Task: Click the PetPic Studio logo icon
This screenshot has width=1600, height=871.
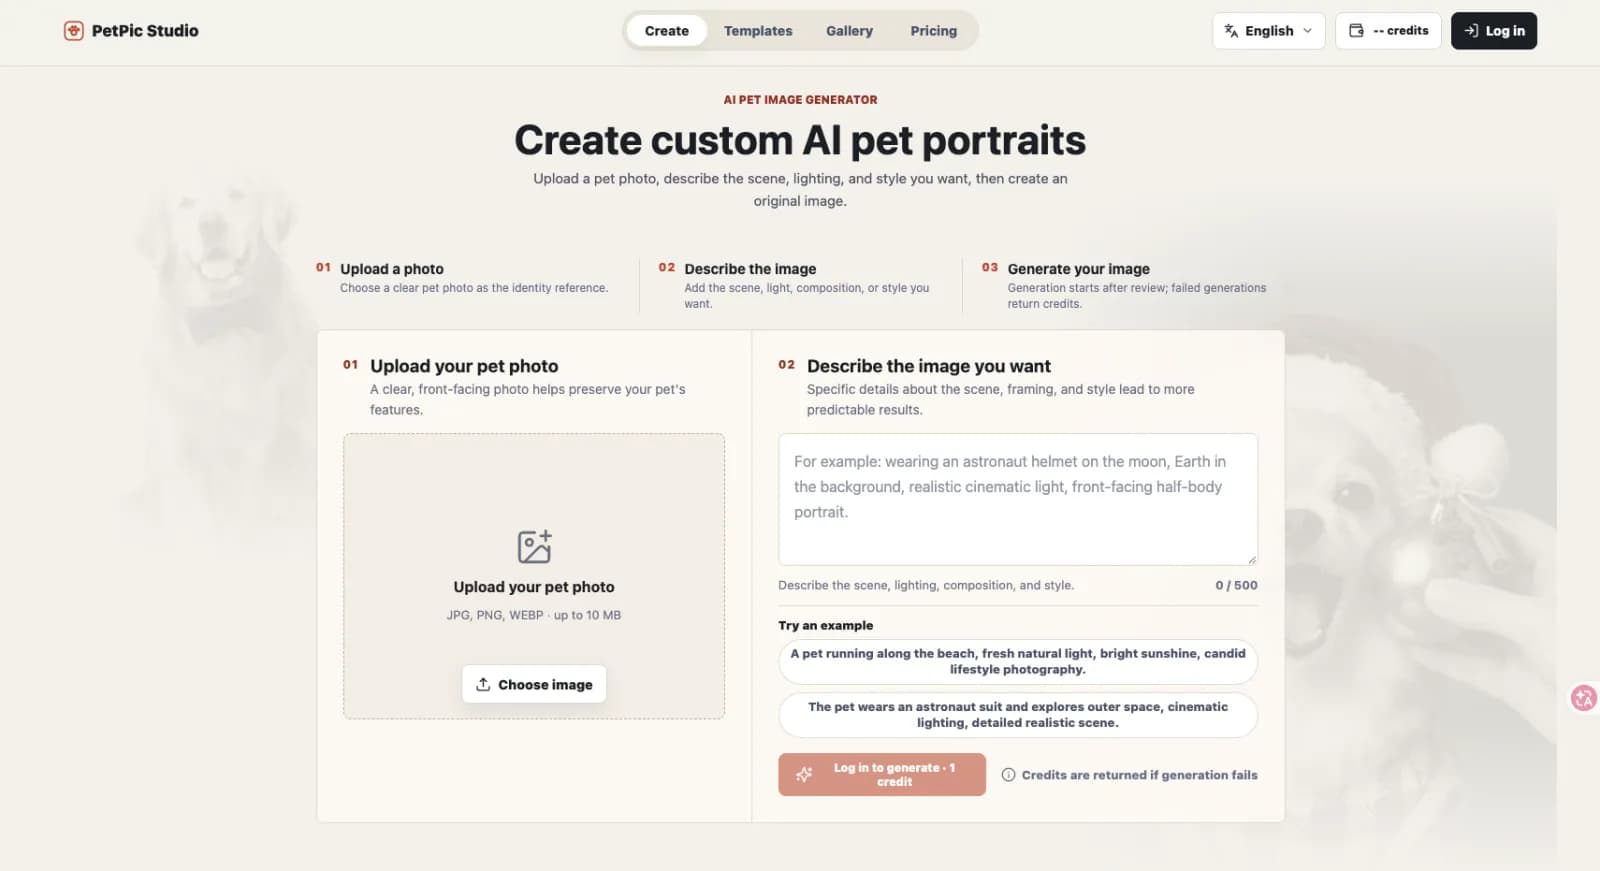Action: coord(73,31)
